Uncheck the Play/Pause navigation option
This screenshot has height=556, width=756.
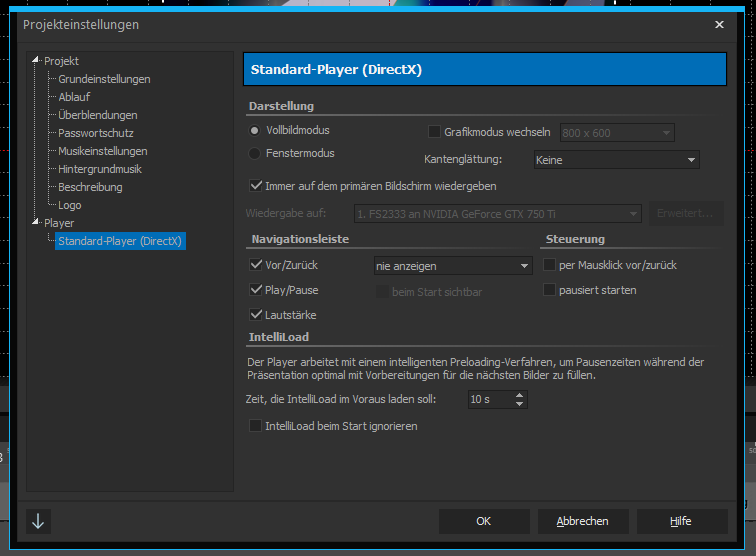[256, 290]
